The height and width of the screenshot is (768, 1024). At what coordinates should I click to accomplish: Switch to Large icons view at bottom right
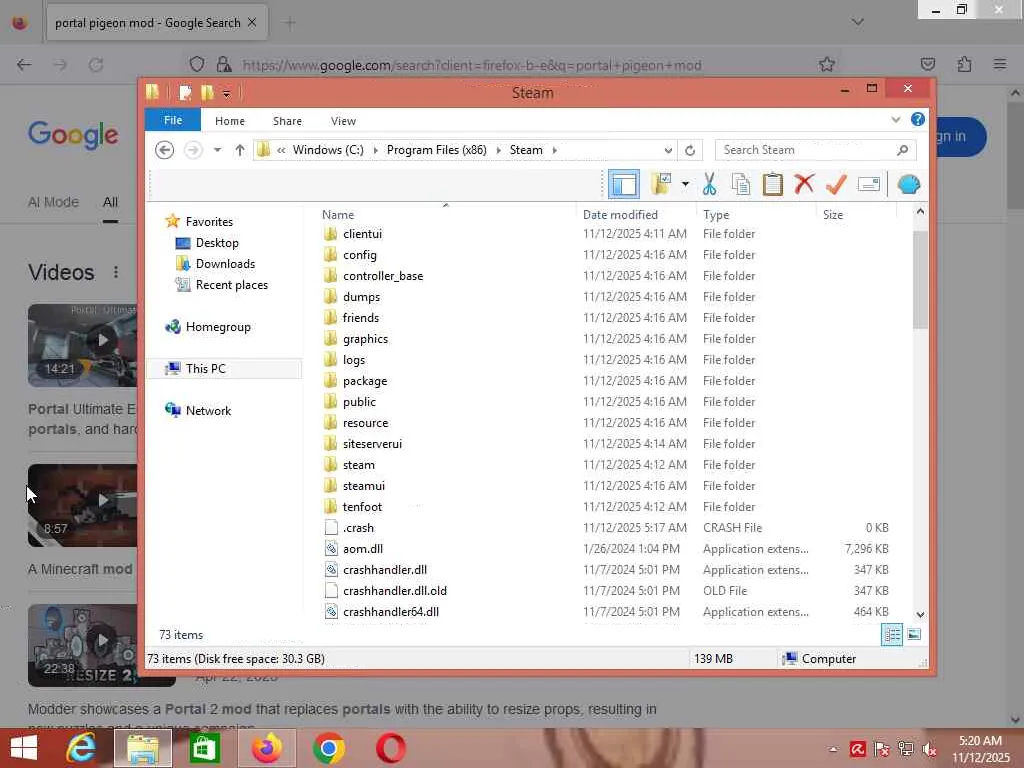914,635
